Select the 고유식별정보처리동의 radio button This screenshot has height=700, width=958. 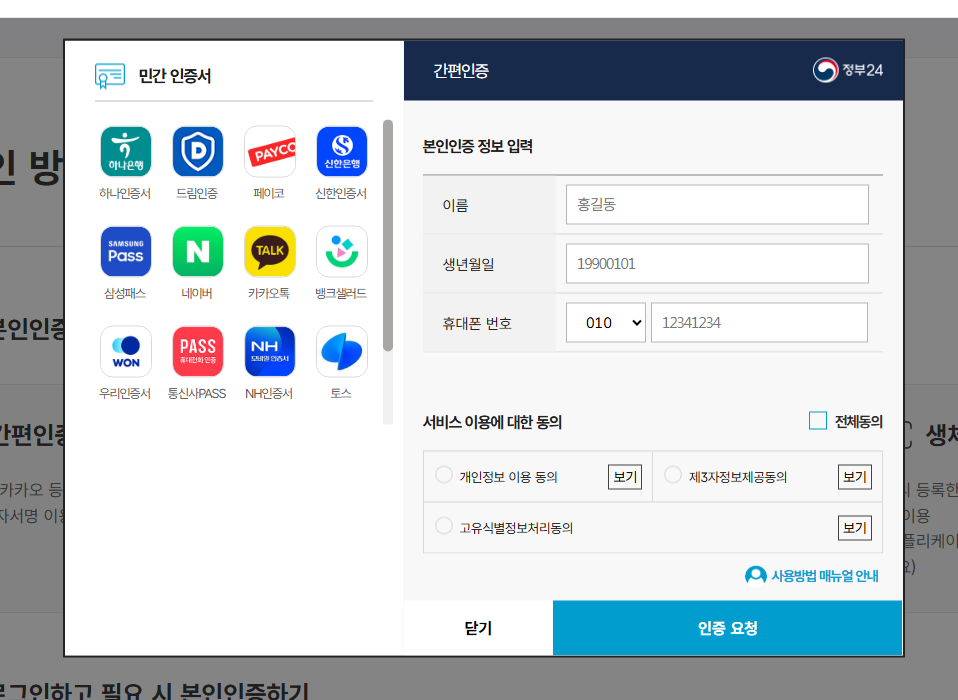point(444,526)
